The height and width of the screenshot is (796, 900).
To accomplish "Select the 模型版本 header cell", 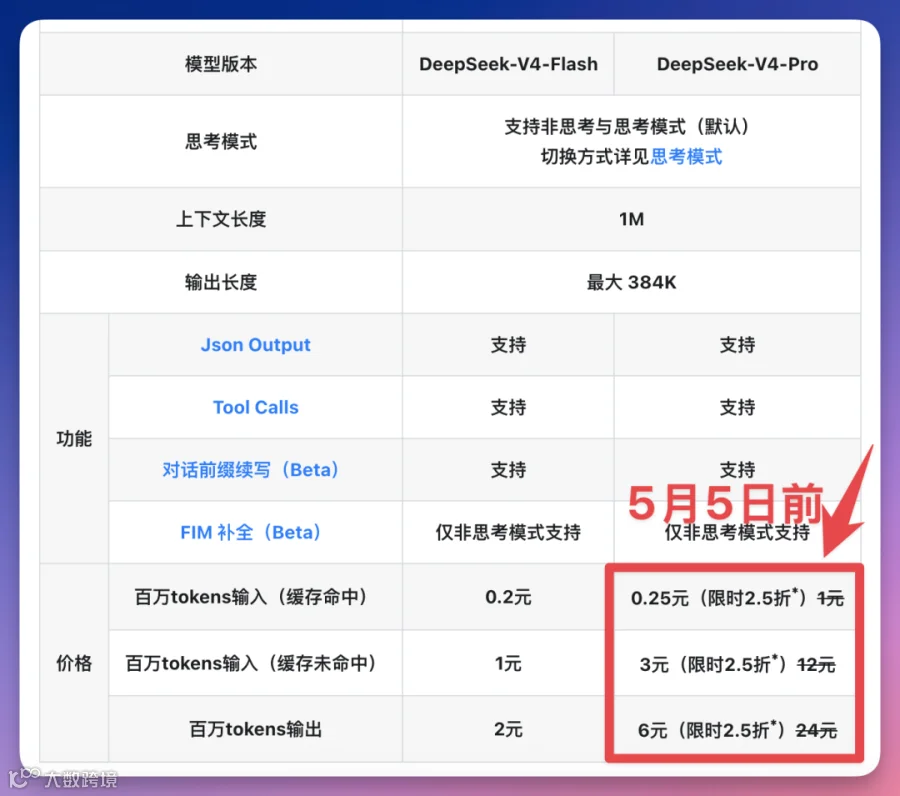I will click(x=221, y=64).
